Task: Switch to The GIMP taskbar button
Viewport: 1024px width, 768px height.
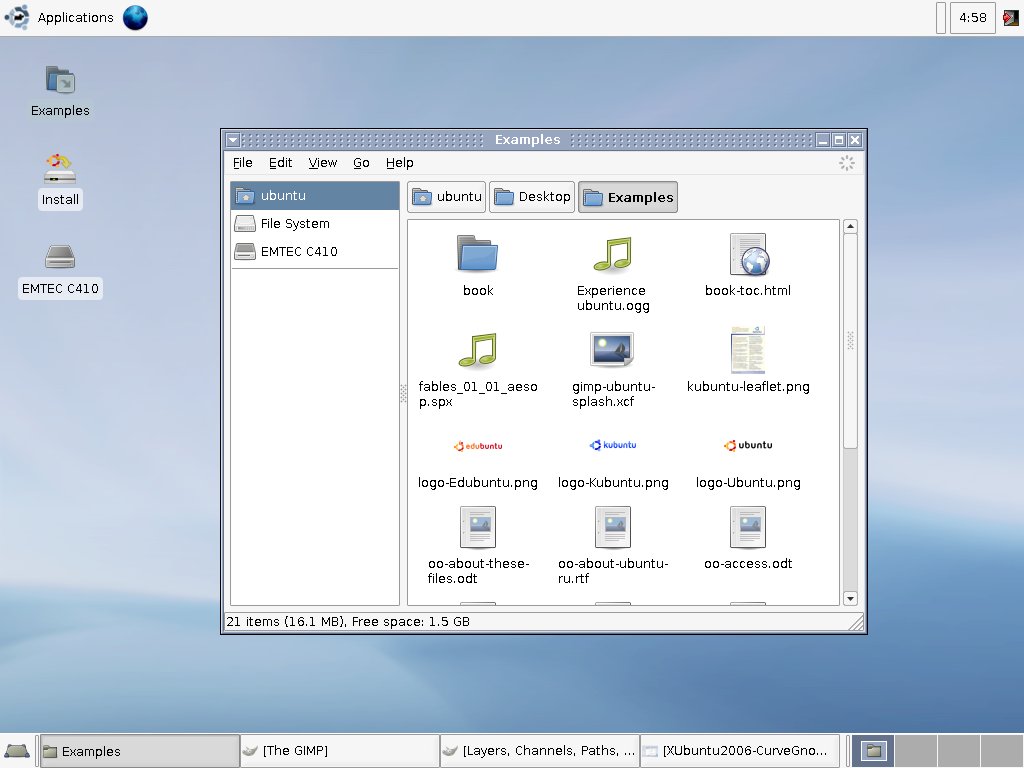Action: [x=340, y=751]
